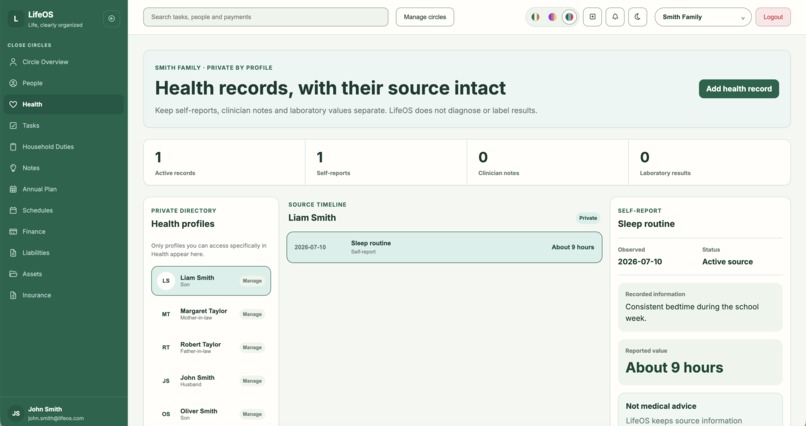Open the People section
The image size is (806, 426).
pyautogui.click(x=64, y=83)
